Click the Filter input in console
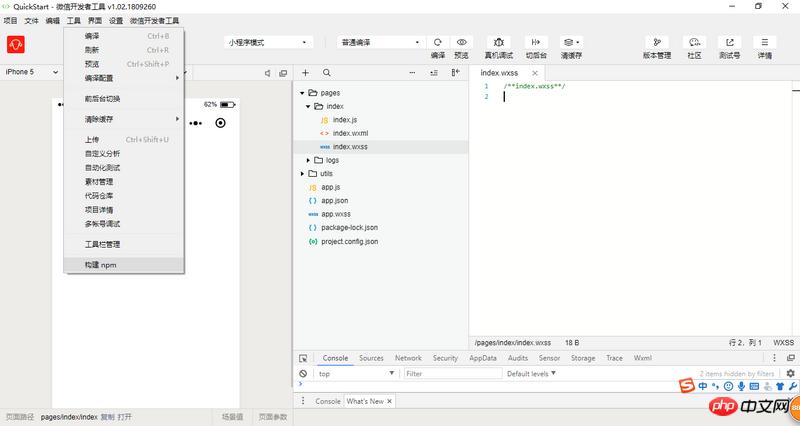This screenshot has height=426, width=800. pyautogui.click(x=450, y=373)
